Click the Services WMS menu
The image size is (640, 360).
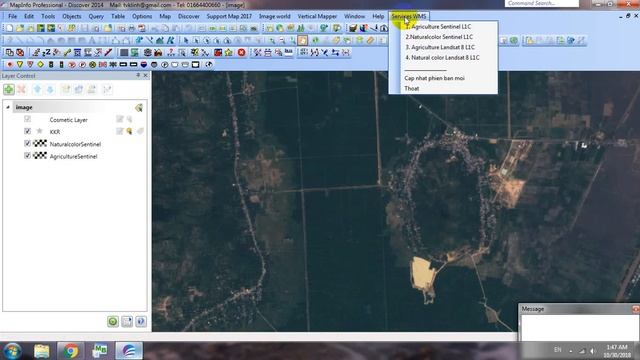point(409,16)
